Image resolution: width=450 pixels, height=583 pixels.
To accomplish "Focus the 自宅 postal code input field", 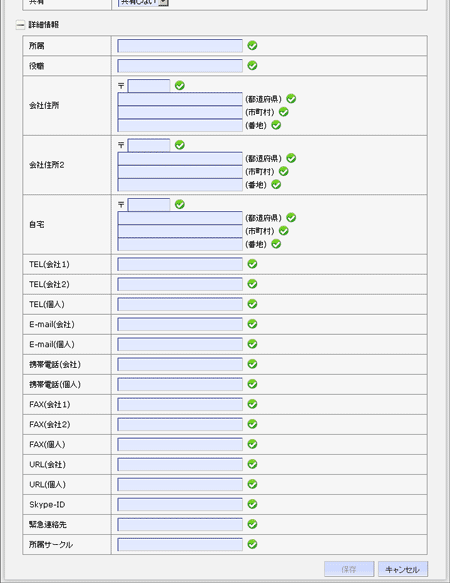I will [x=149, y=204].
